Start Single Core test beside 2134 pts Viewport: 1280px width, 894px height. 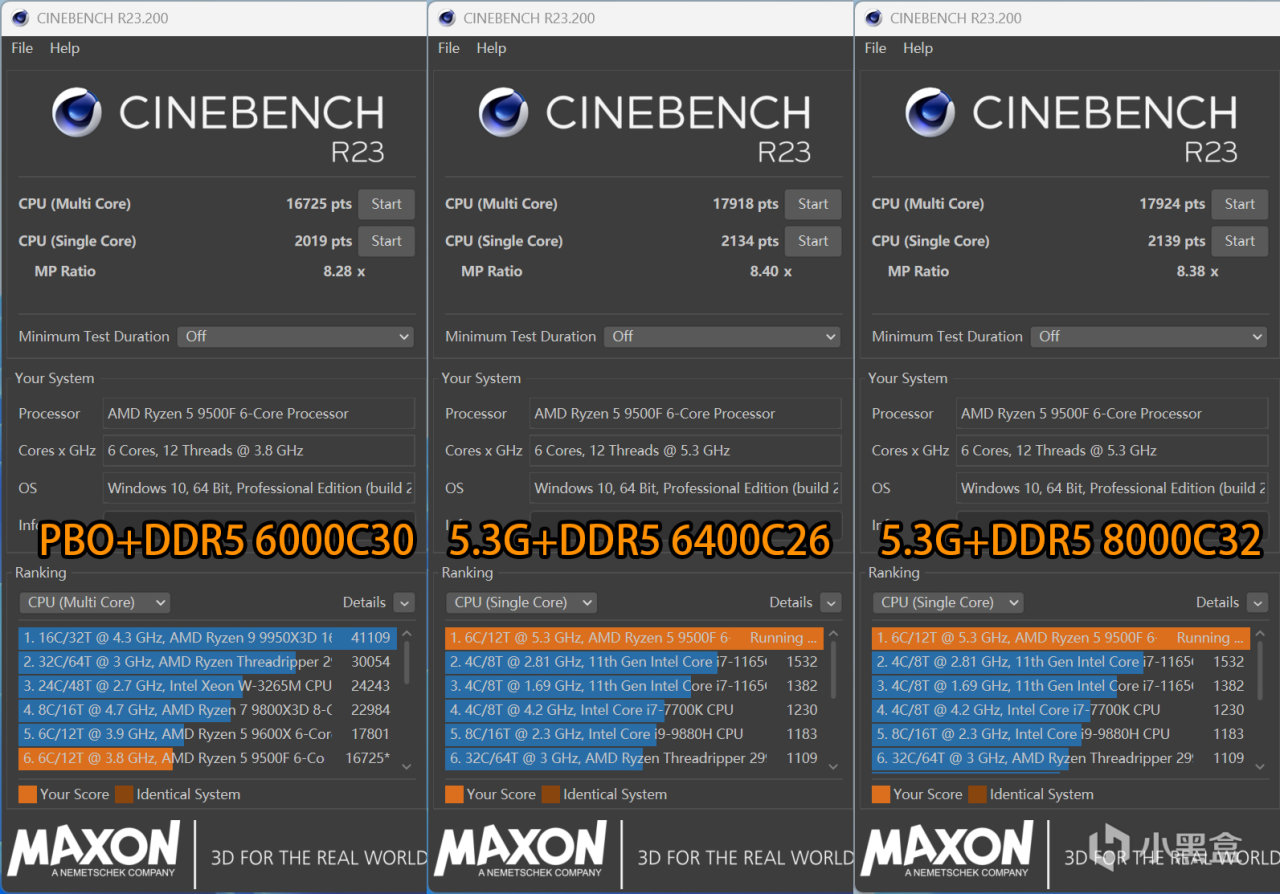pos(813,241)
